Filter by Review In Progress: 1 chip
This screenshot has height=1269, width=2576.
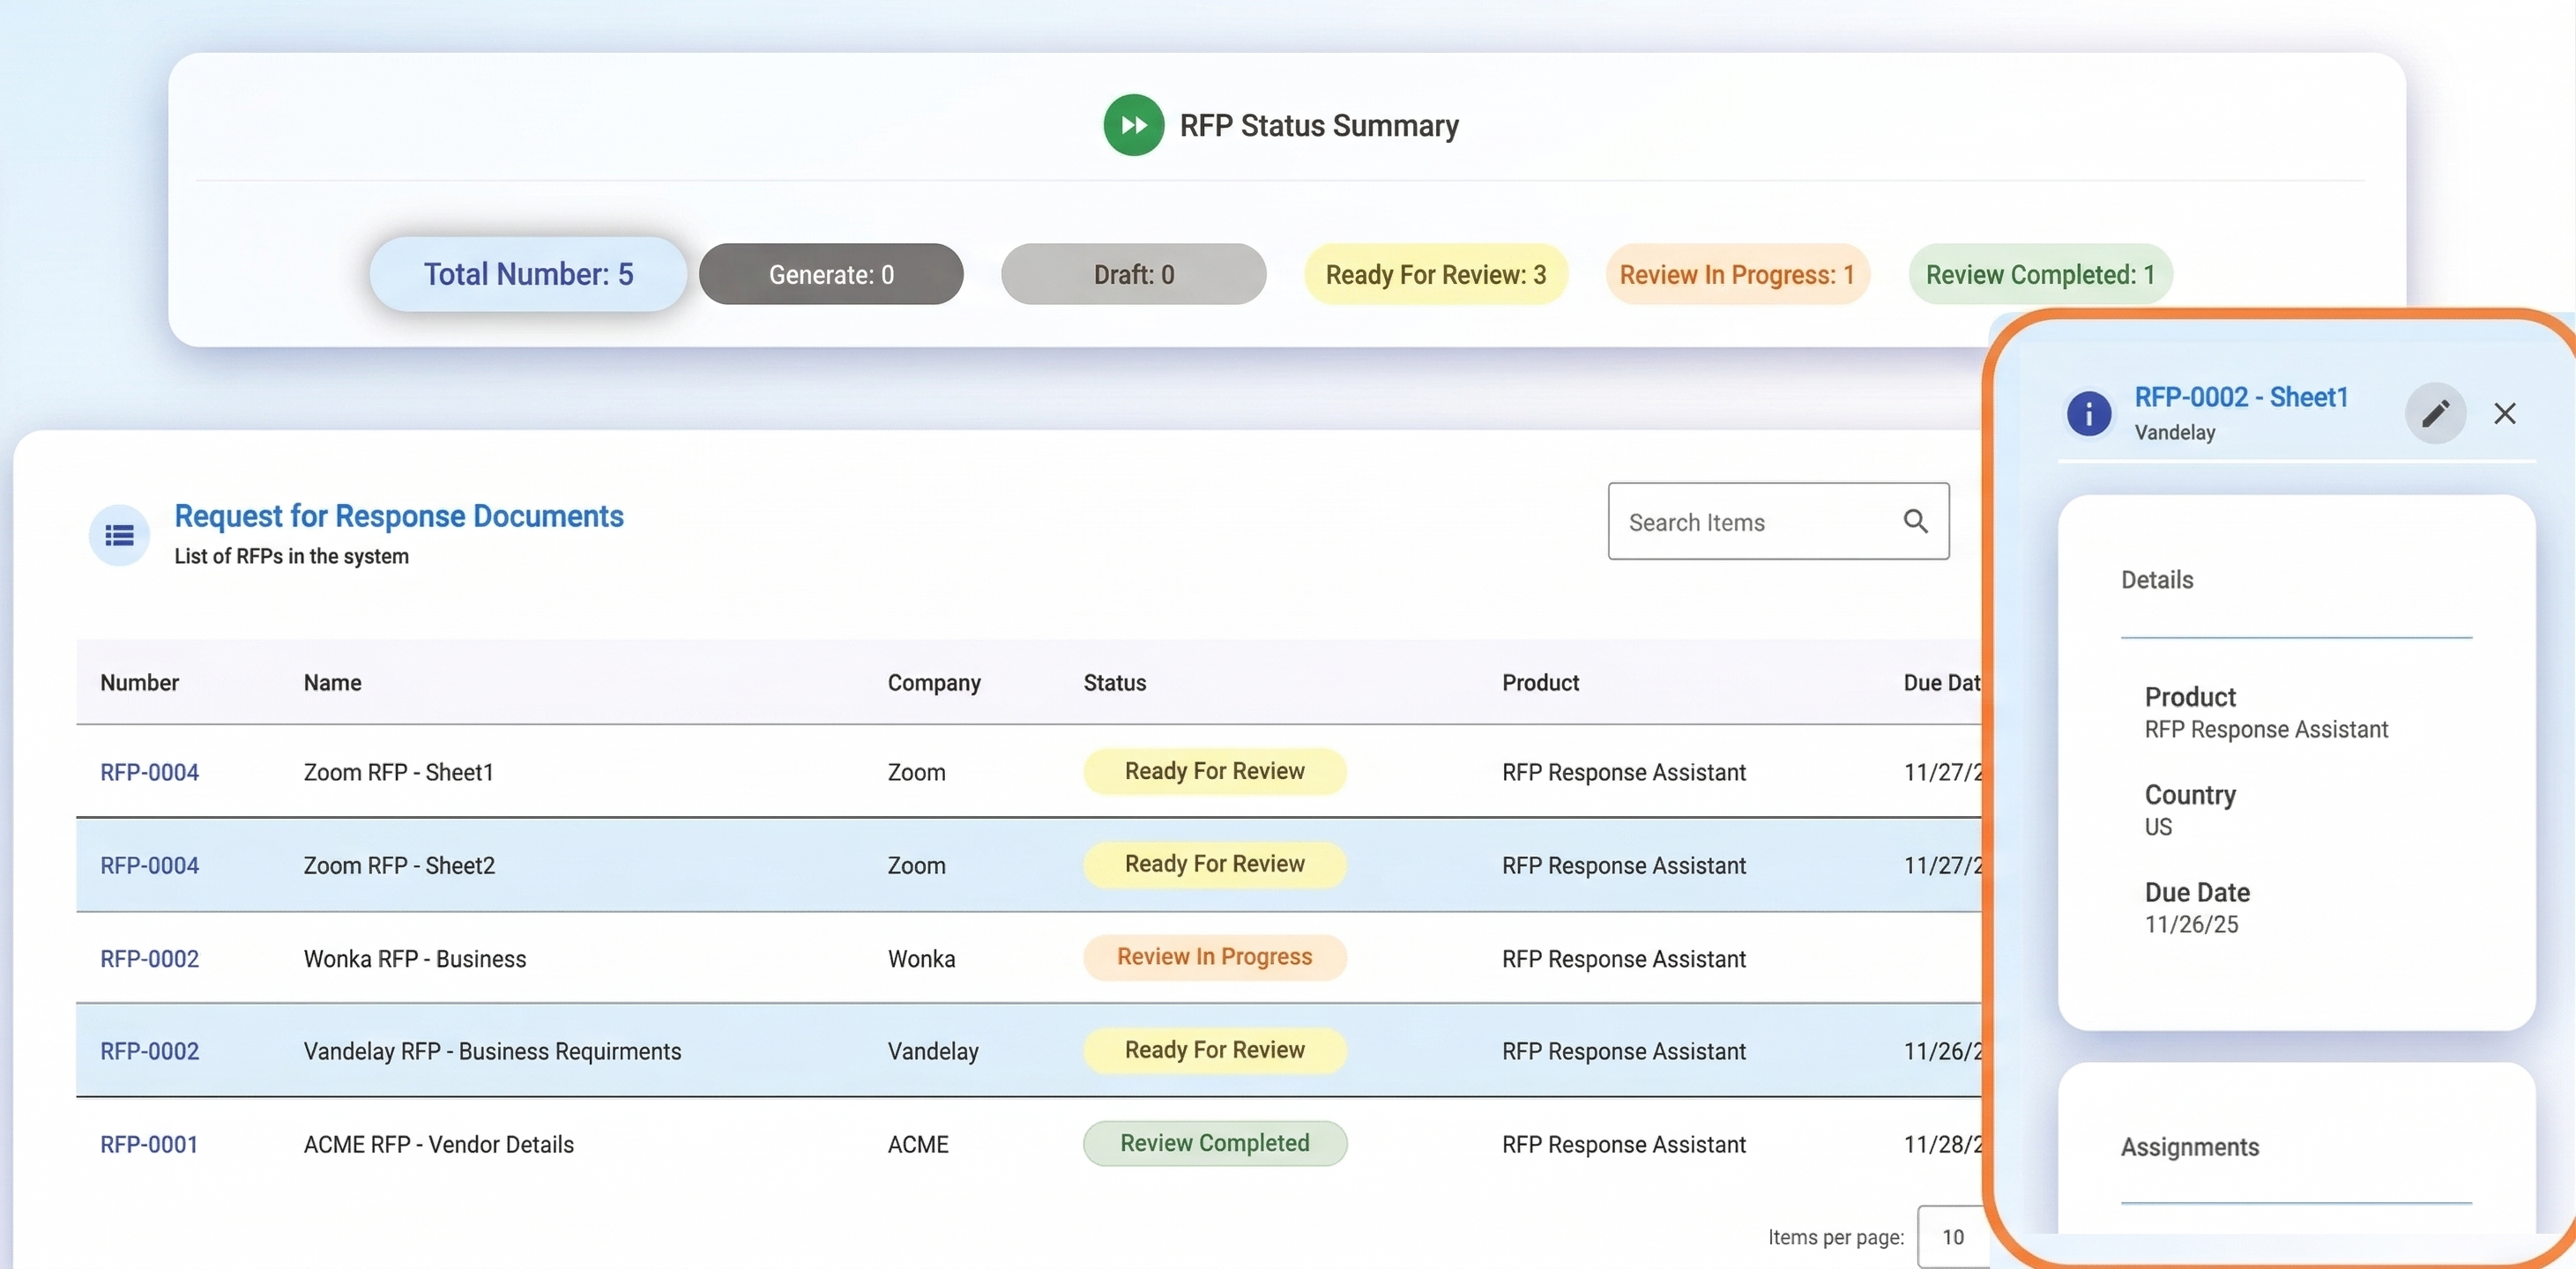coord(1738,274)
